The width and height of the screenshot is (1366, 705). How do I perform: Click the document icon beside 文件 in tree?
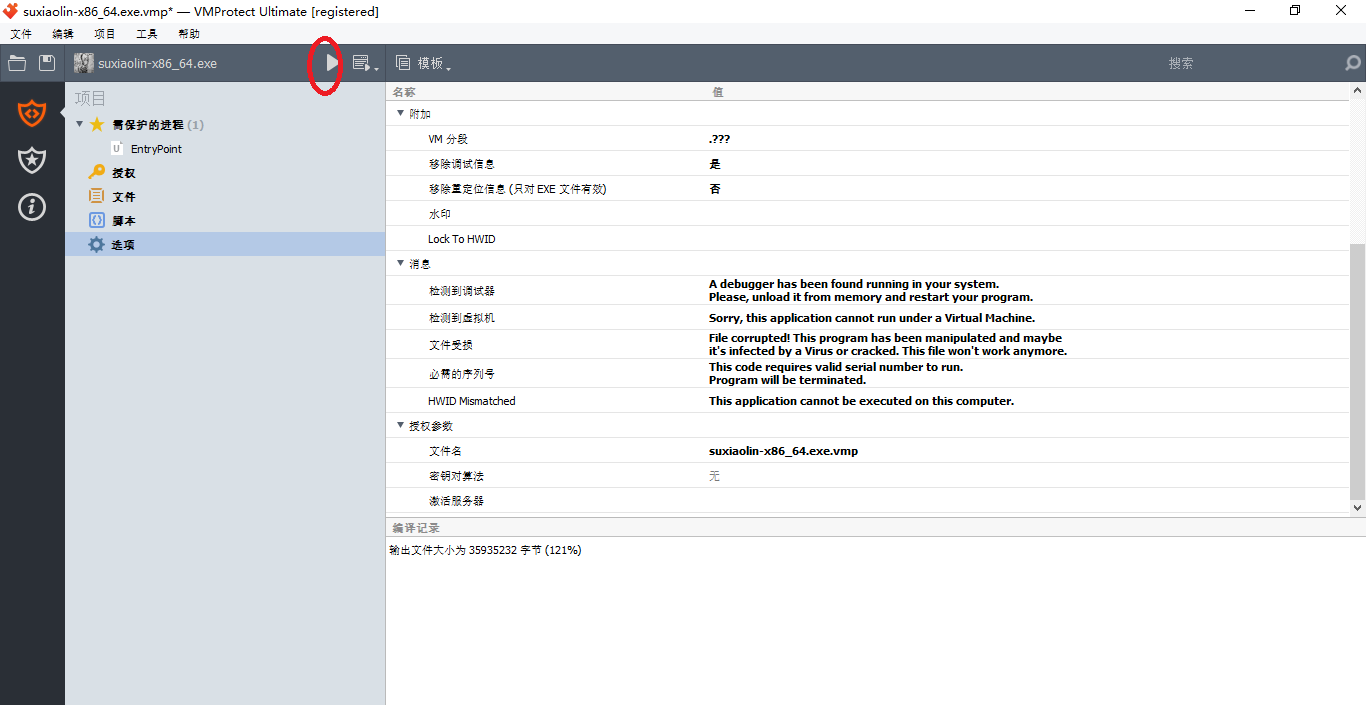[97, 197]
